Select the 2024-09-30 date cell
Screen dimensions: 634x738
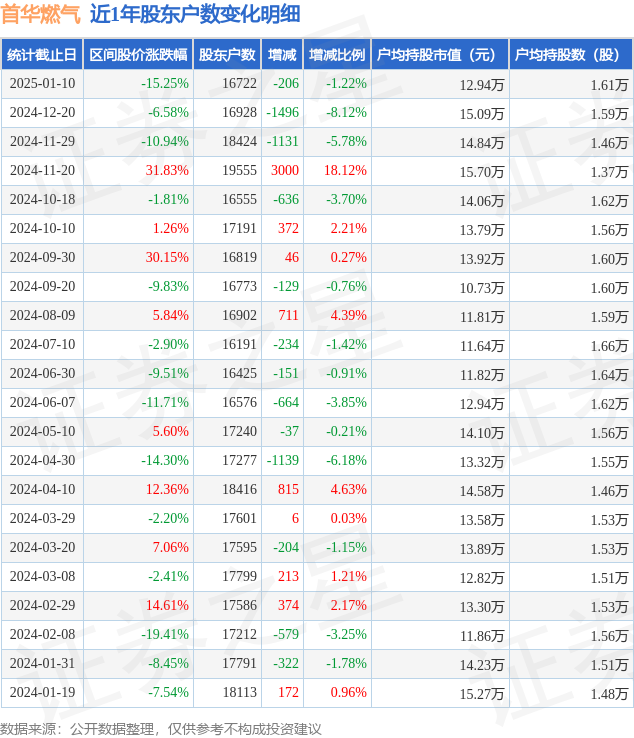pos(43,258)
